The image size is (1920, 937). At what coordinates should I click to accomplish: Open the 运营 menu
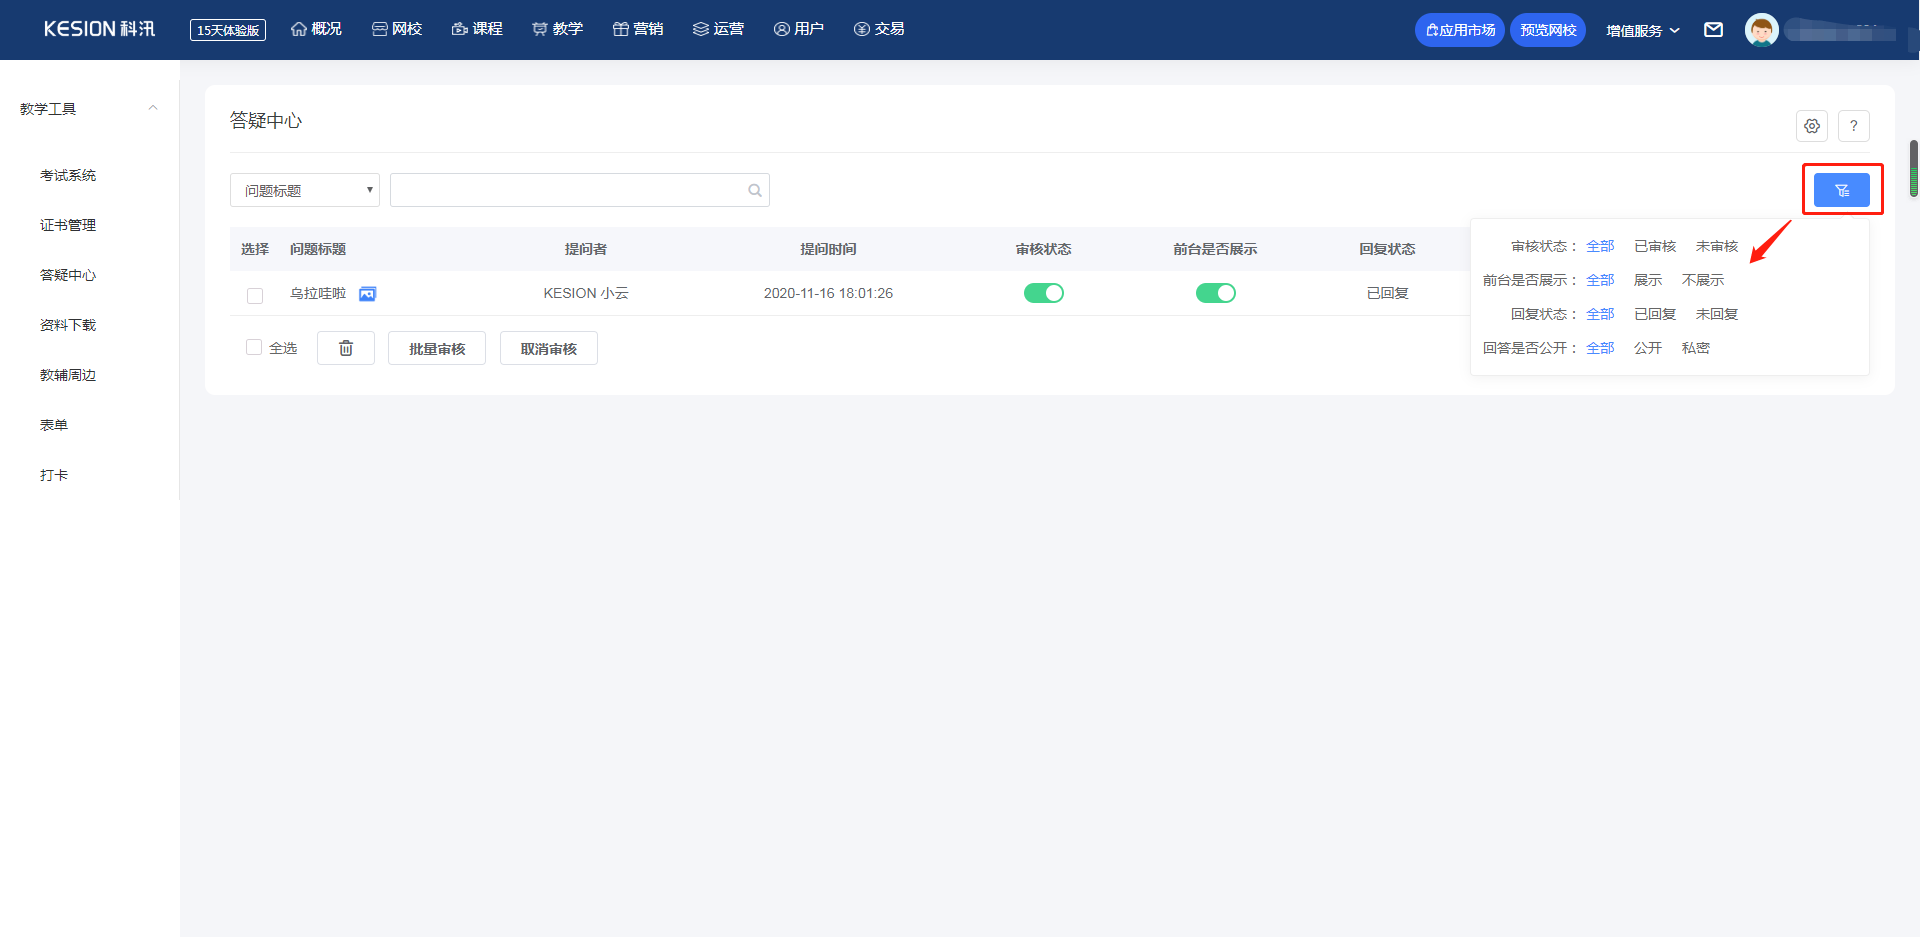(718, 29)
